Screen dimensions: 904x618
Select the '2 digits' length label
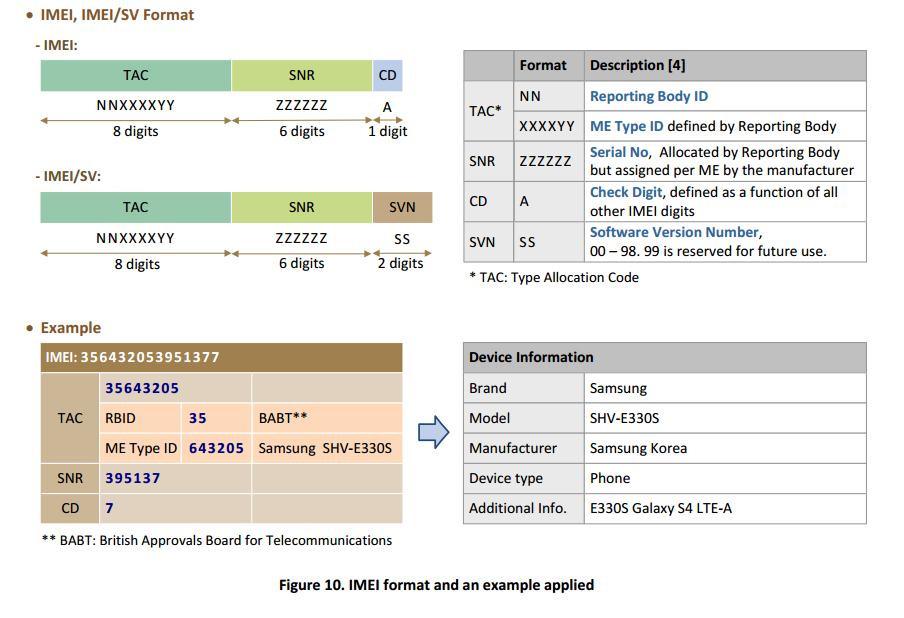click(x=401, y=263)
